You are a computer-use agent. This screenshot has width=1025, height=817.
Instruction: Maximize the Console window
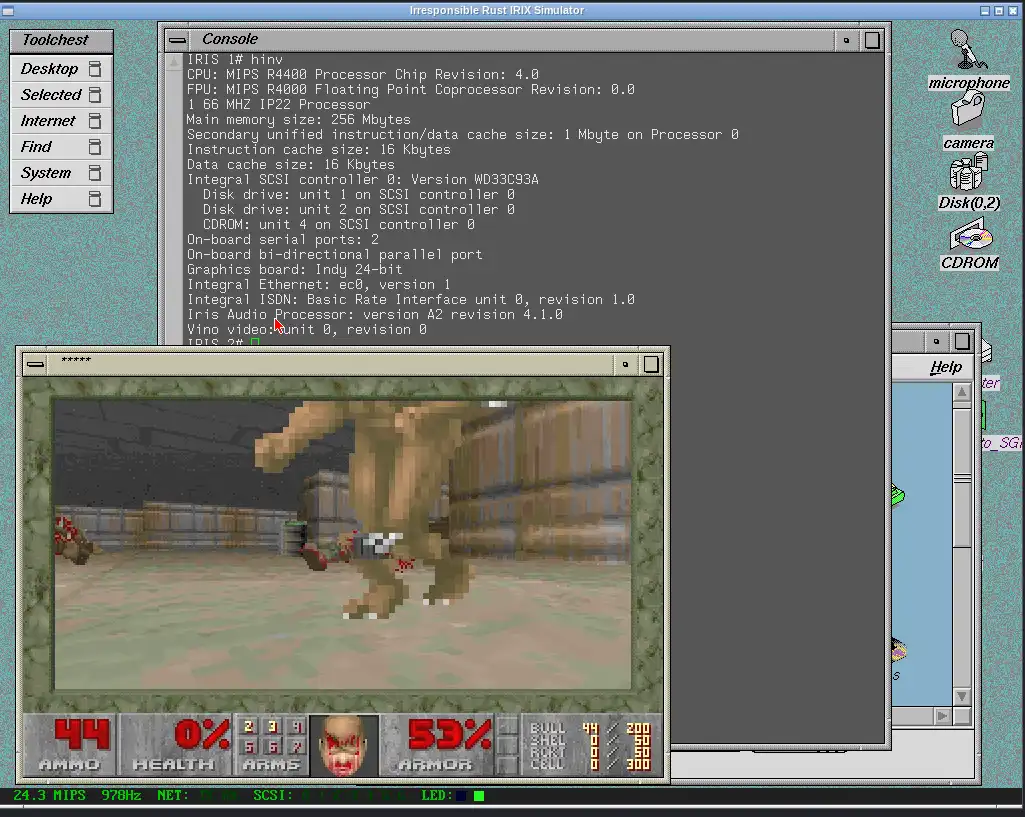coord(872,40)
